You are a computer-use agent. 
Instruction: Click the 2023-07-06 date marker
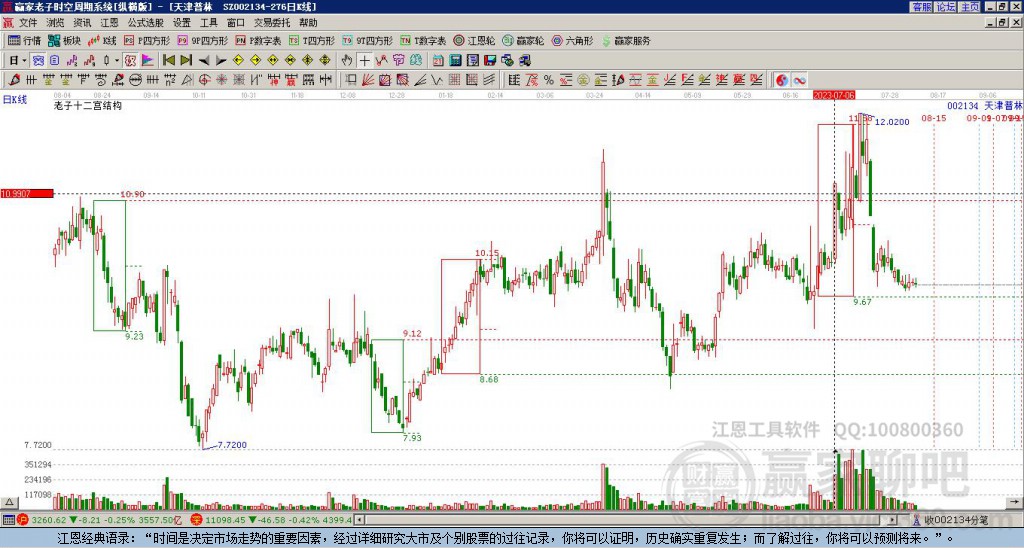(x=834, y=95)
